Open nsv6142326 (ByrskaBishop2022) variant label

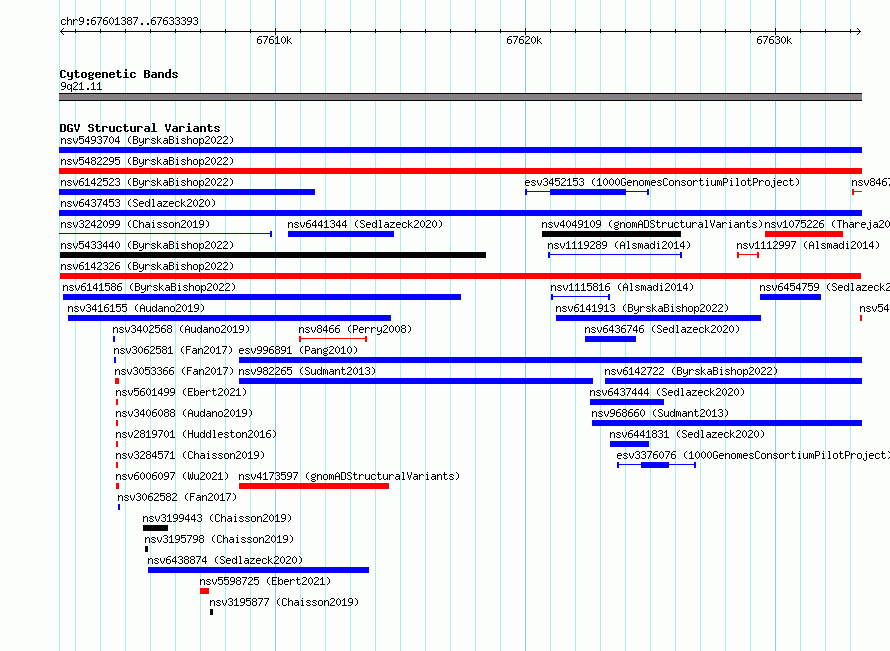[x=147, y=266]
